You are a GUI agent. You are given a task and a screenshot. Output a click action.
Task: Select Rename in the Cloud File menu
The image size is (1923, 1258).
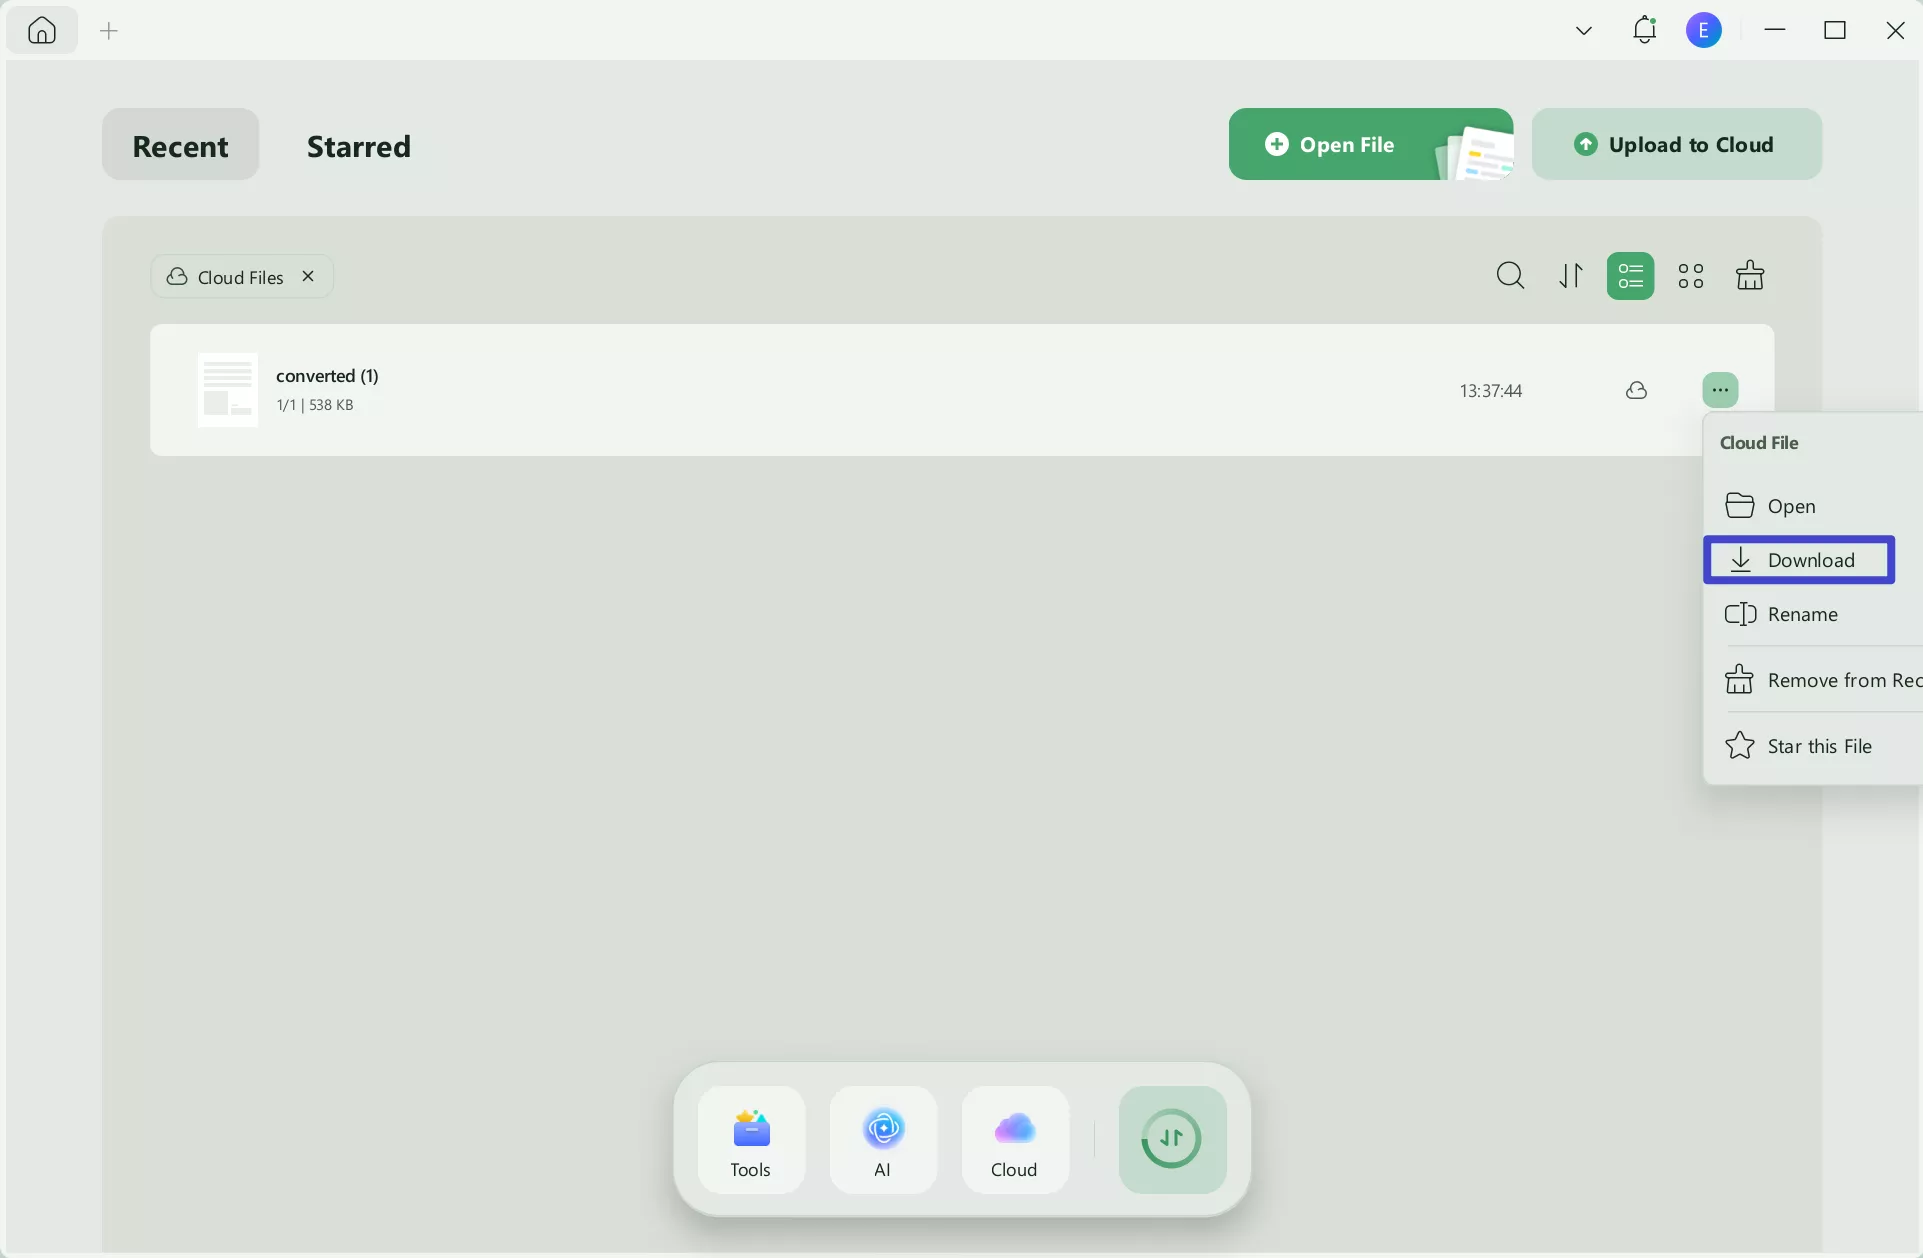pyautogui.click(x=1803, y=614)
